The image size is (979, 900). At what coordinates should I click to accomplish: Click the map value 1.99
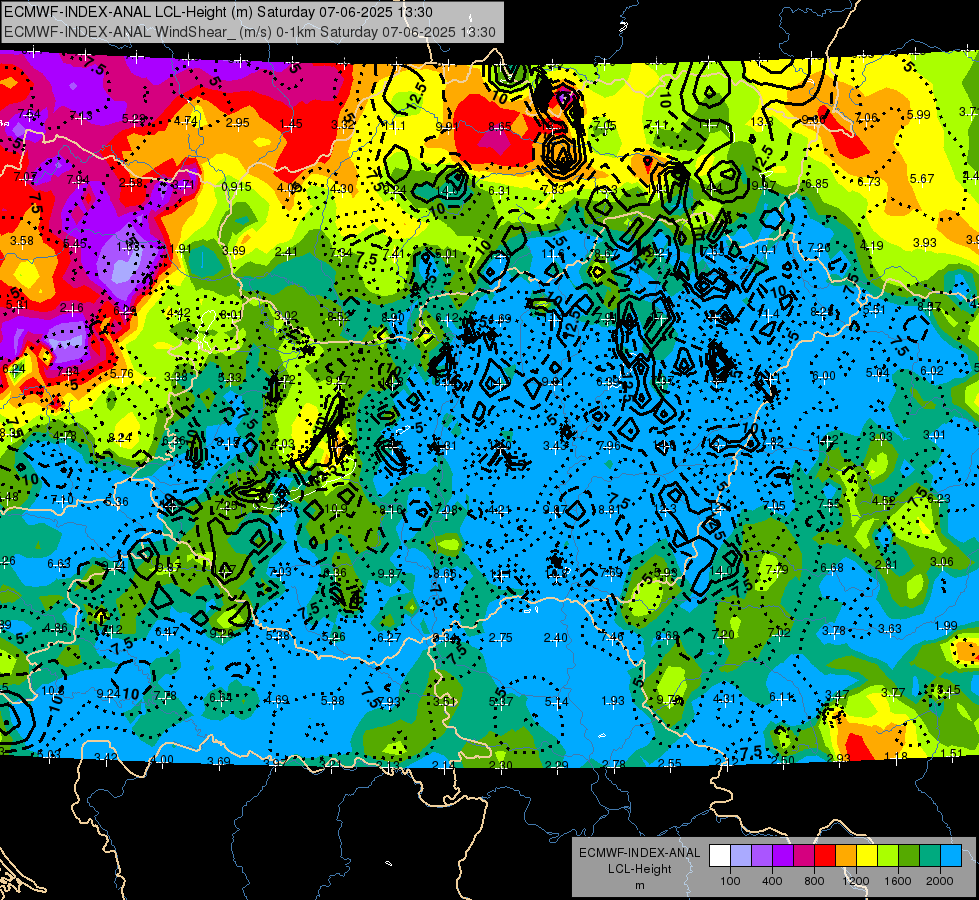coord(946,626)
